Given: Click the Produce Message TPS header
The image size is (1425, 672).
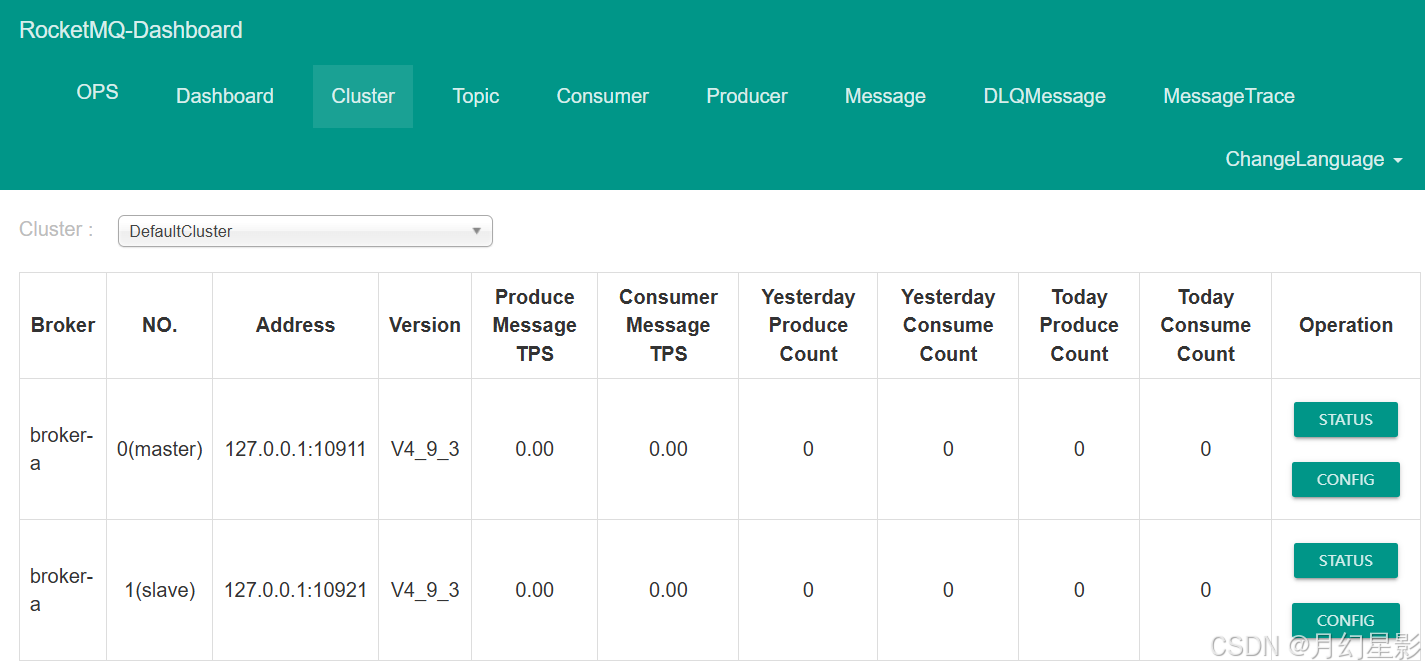Looking at the screenshot, I should click(535, 325).
